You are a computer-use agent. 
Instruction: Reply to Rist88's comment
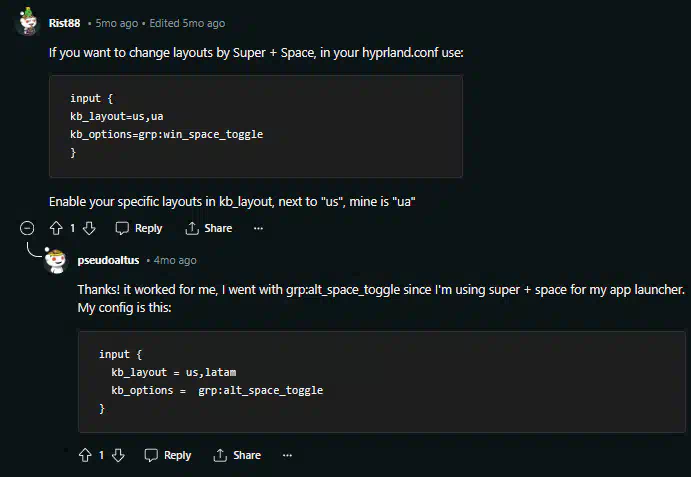[x=139, y=228]
